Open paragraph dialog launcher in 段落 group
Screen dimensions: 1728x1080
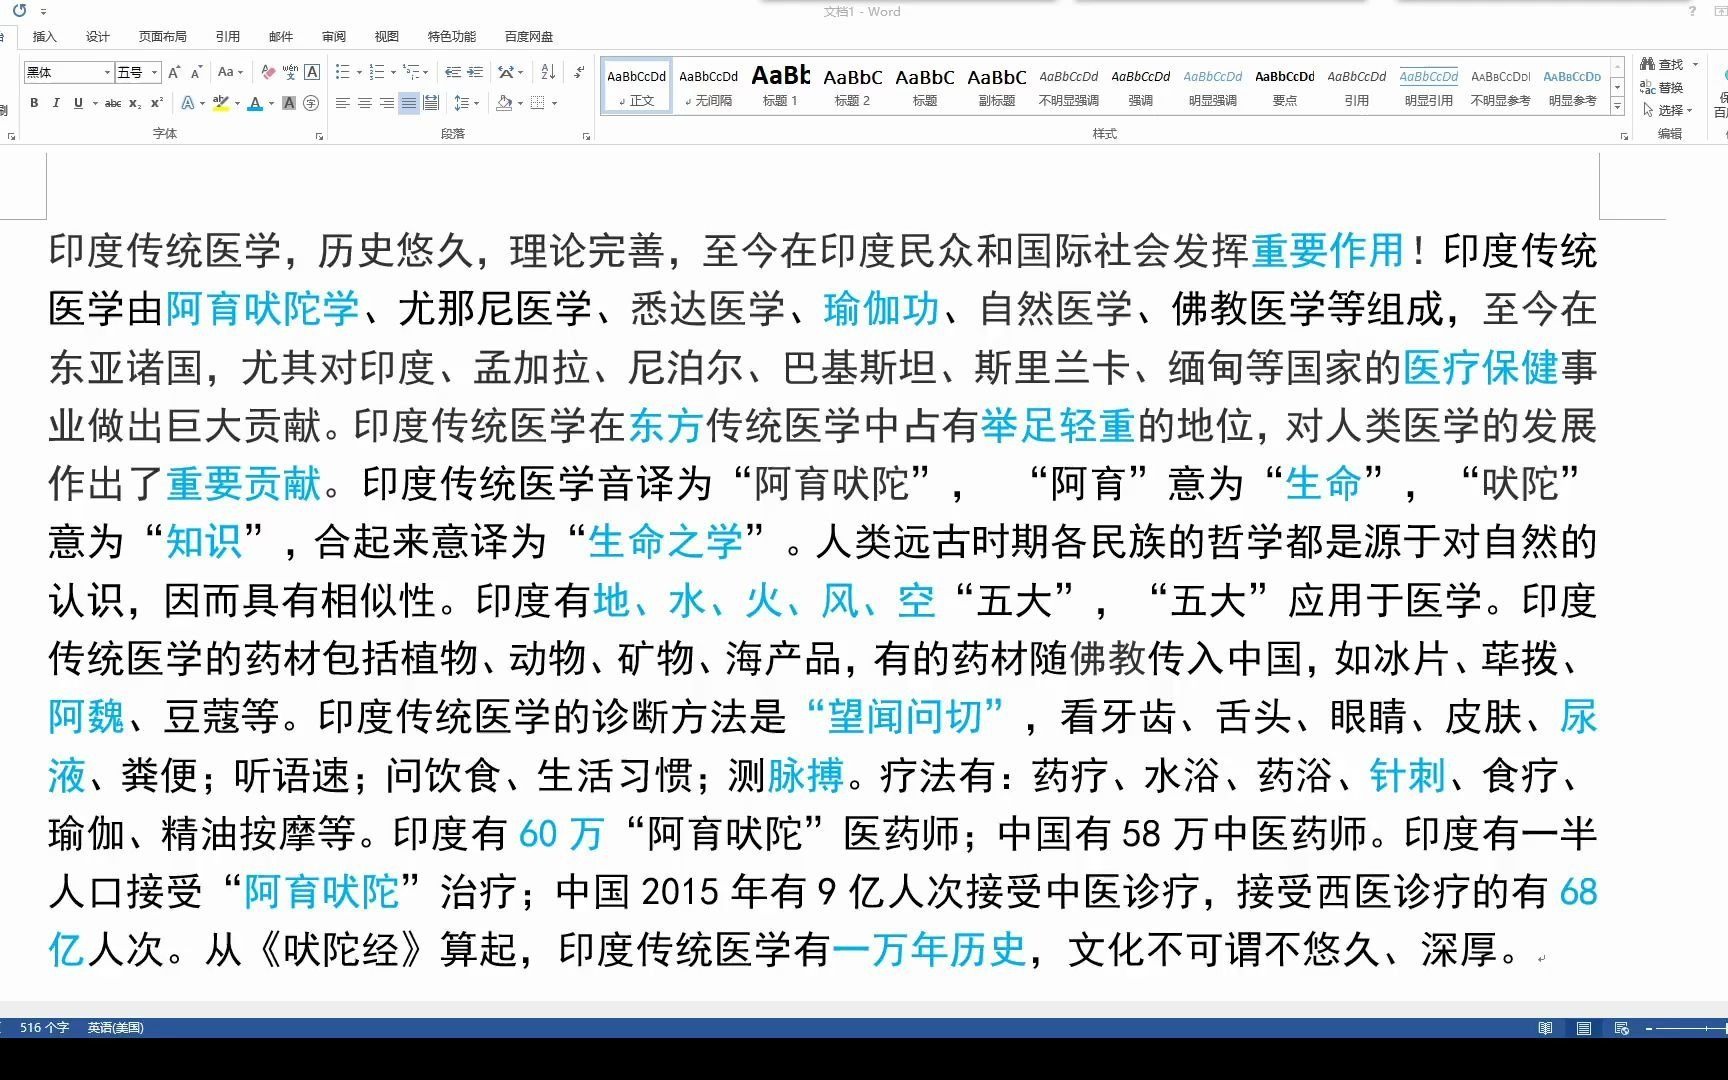coord(587,136)
